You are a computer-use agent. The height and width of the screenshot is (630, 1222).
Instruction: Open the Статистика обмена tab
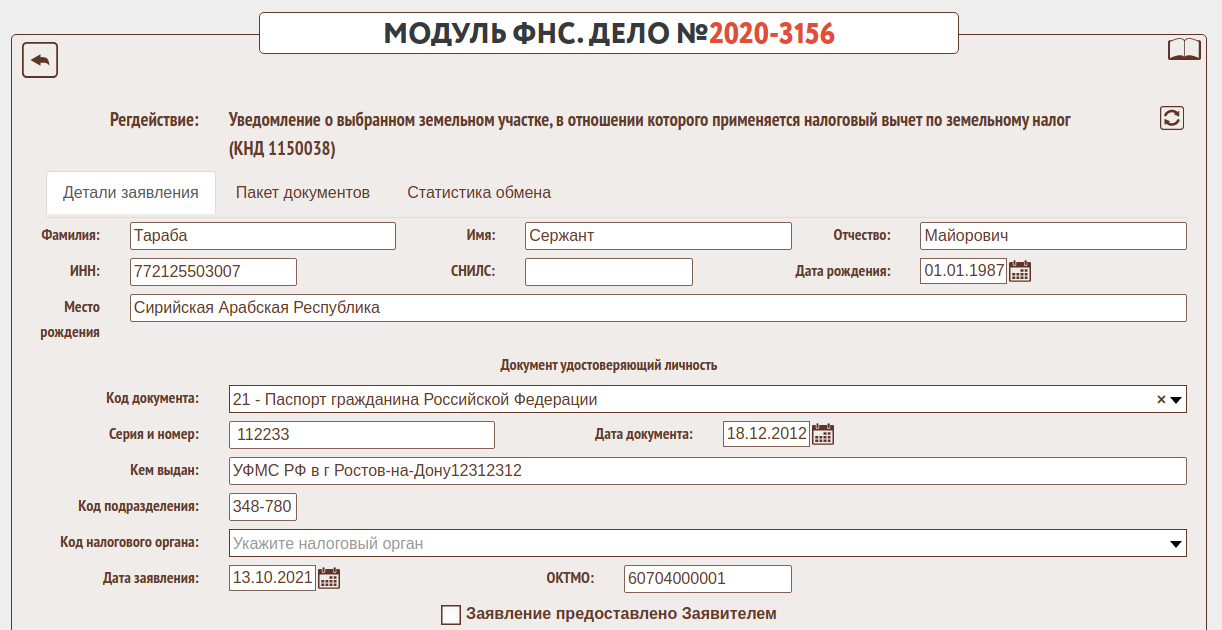(x=479, y=192)
